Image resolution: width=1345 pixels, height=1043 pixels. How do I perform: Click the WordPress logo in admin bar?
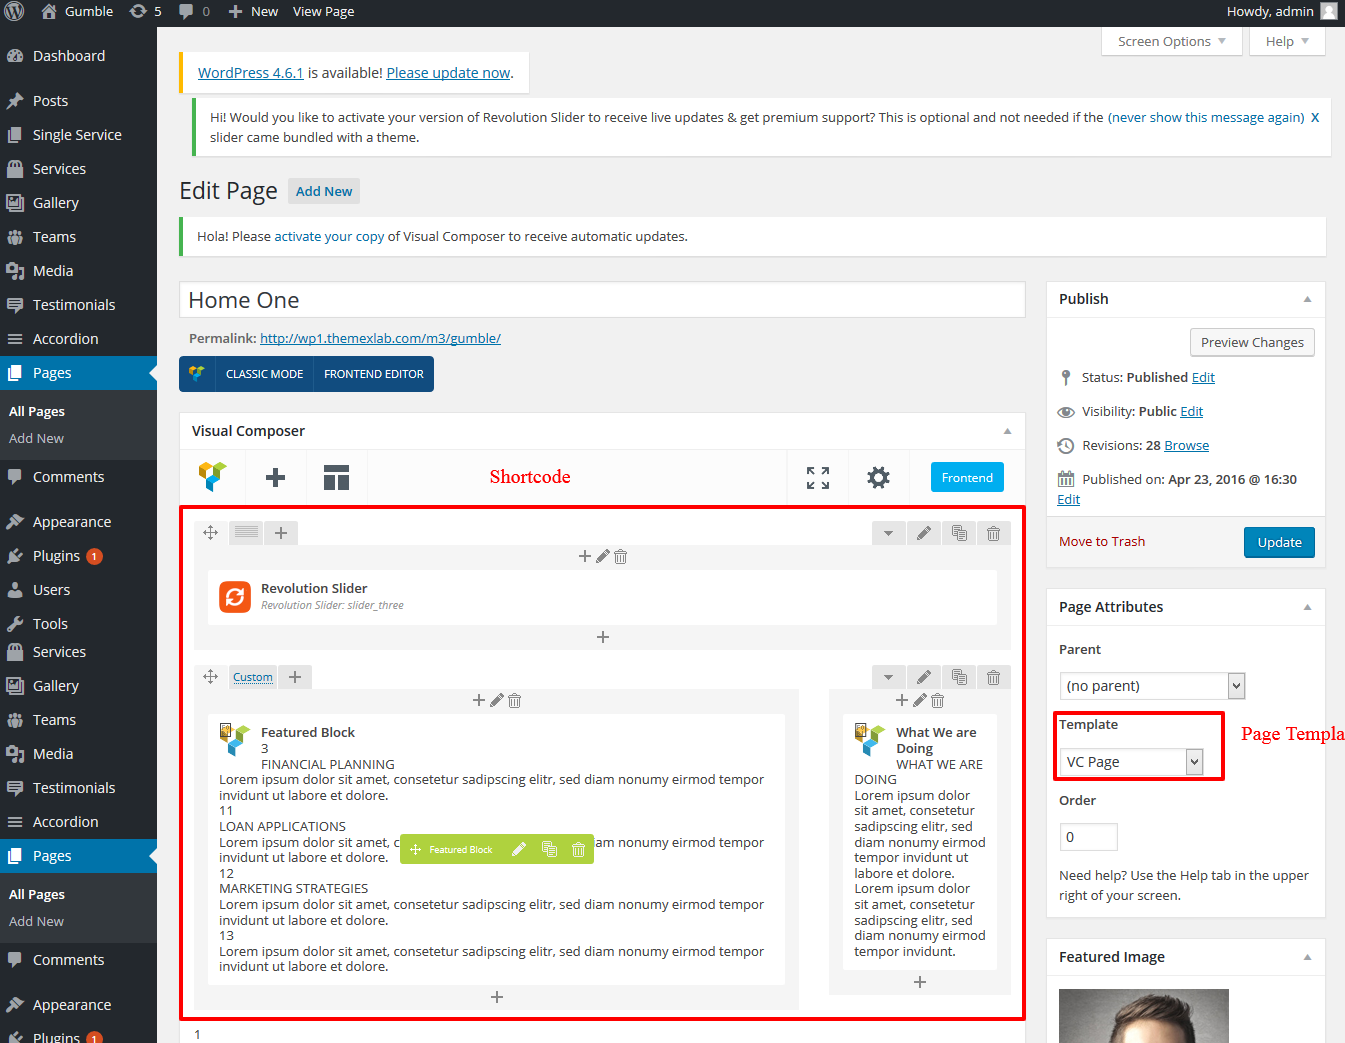coord(14,12)
